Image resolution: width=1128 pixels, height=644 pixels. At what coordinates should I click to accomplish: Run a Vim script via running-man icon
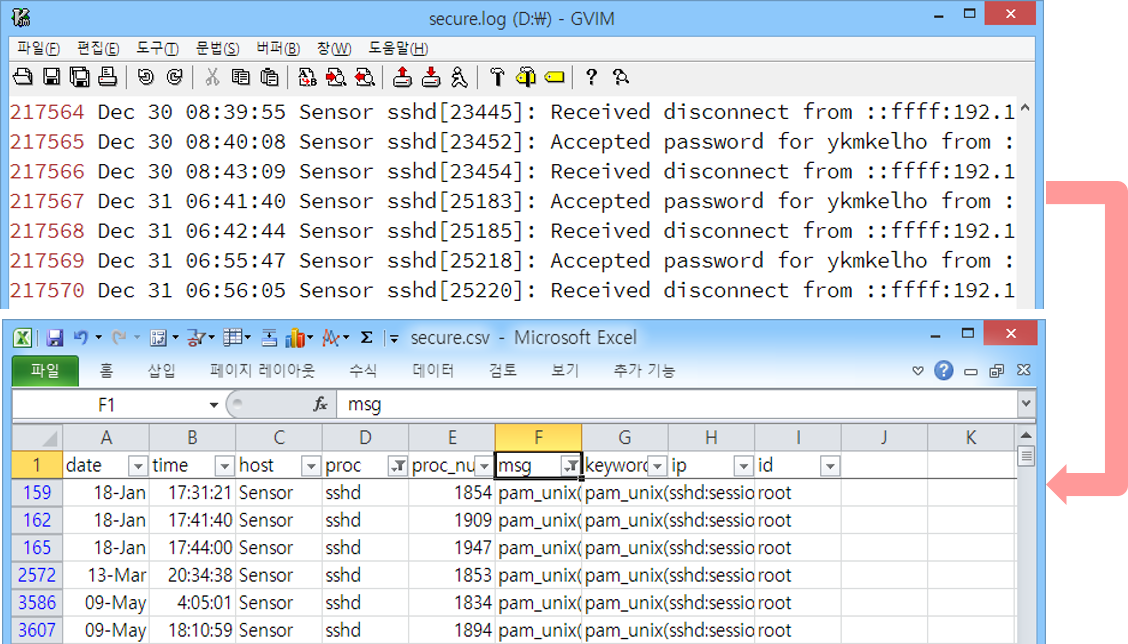tap(459, 77)
